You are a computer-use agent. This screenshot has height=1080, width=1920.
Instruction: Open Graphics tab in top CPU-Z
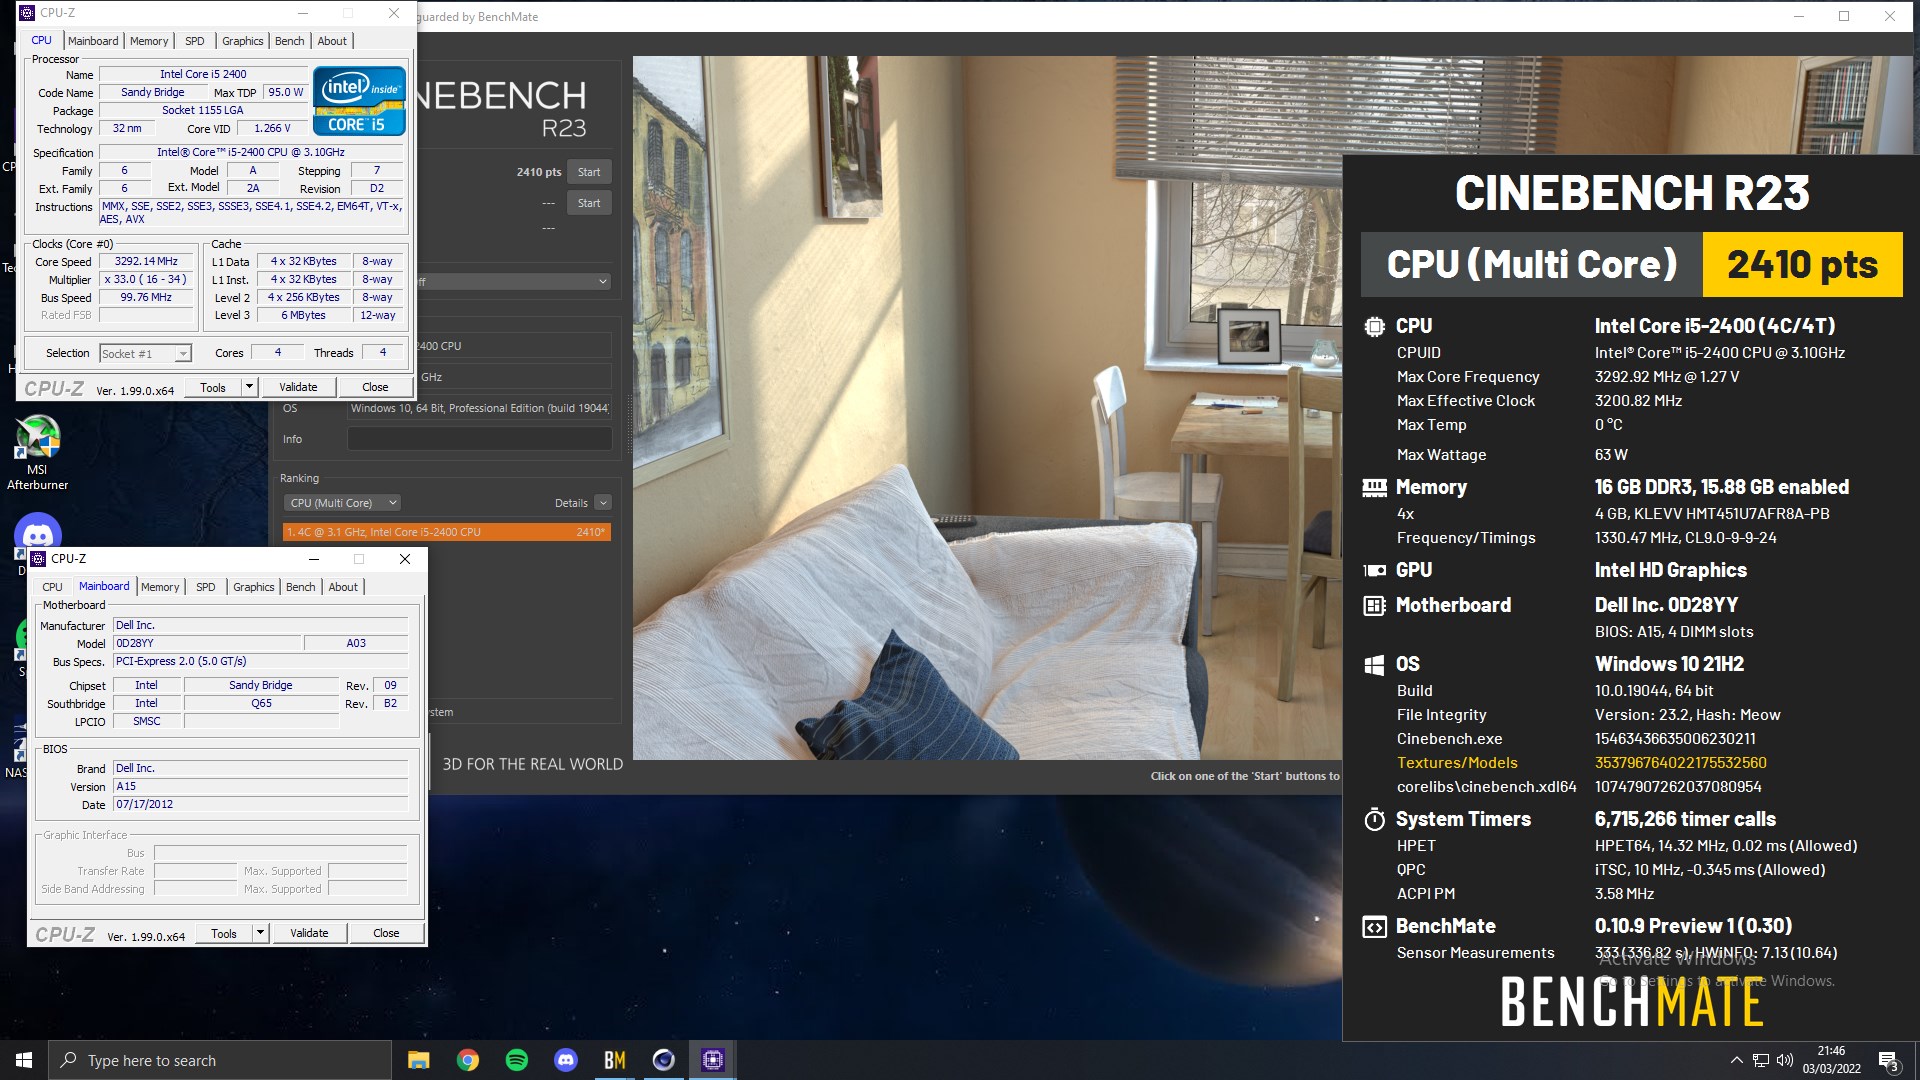tap(243, 41)
